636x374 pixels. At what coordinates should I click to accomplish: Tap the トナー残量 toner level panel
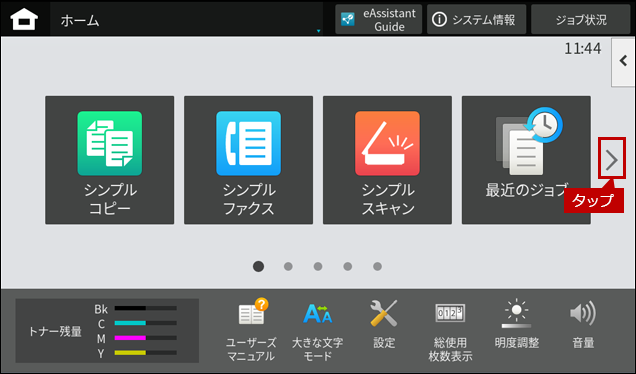(x=107, y=331)
